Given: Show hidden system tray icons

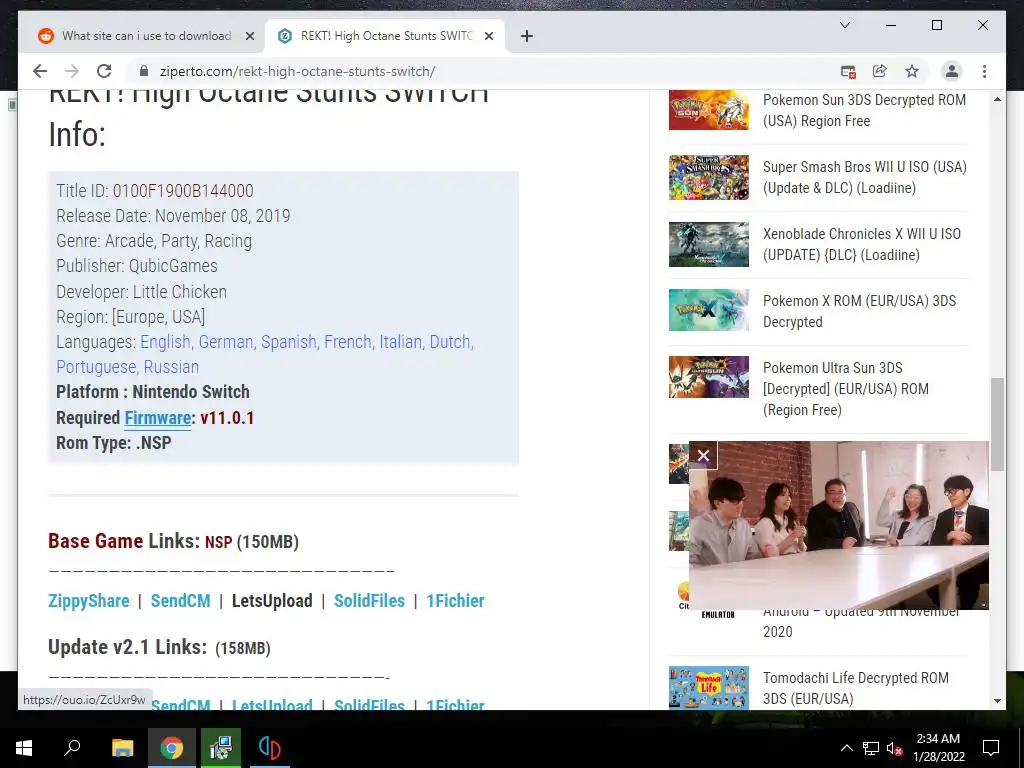Looking at the screenshot, I should pos(846,748).
